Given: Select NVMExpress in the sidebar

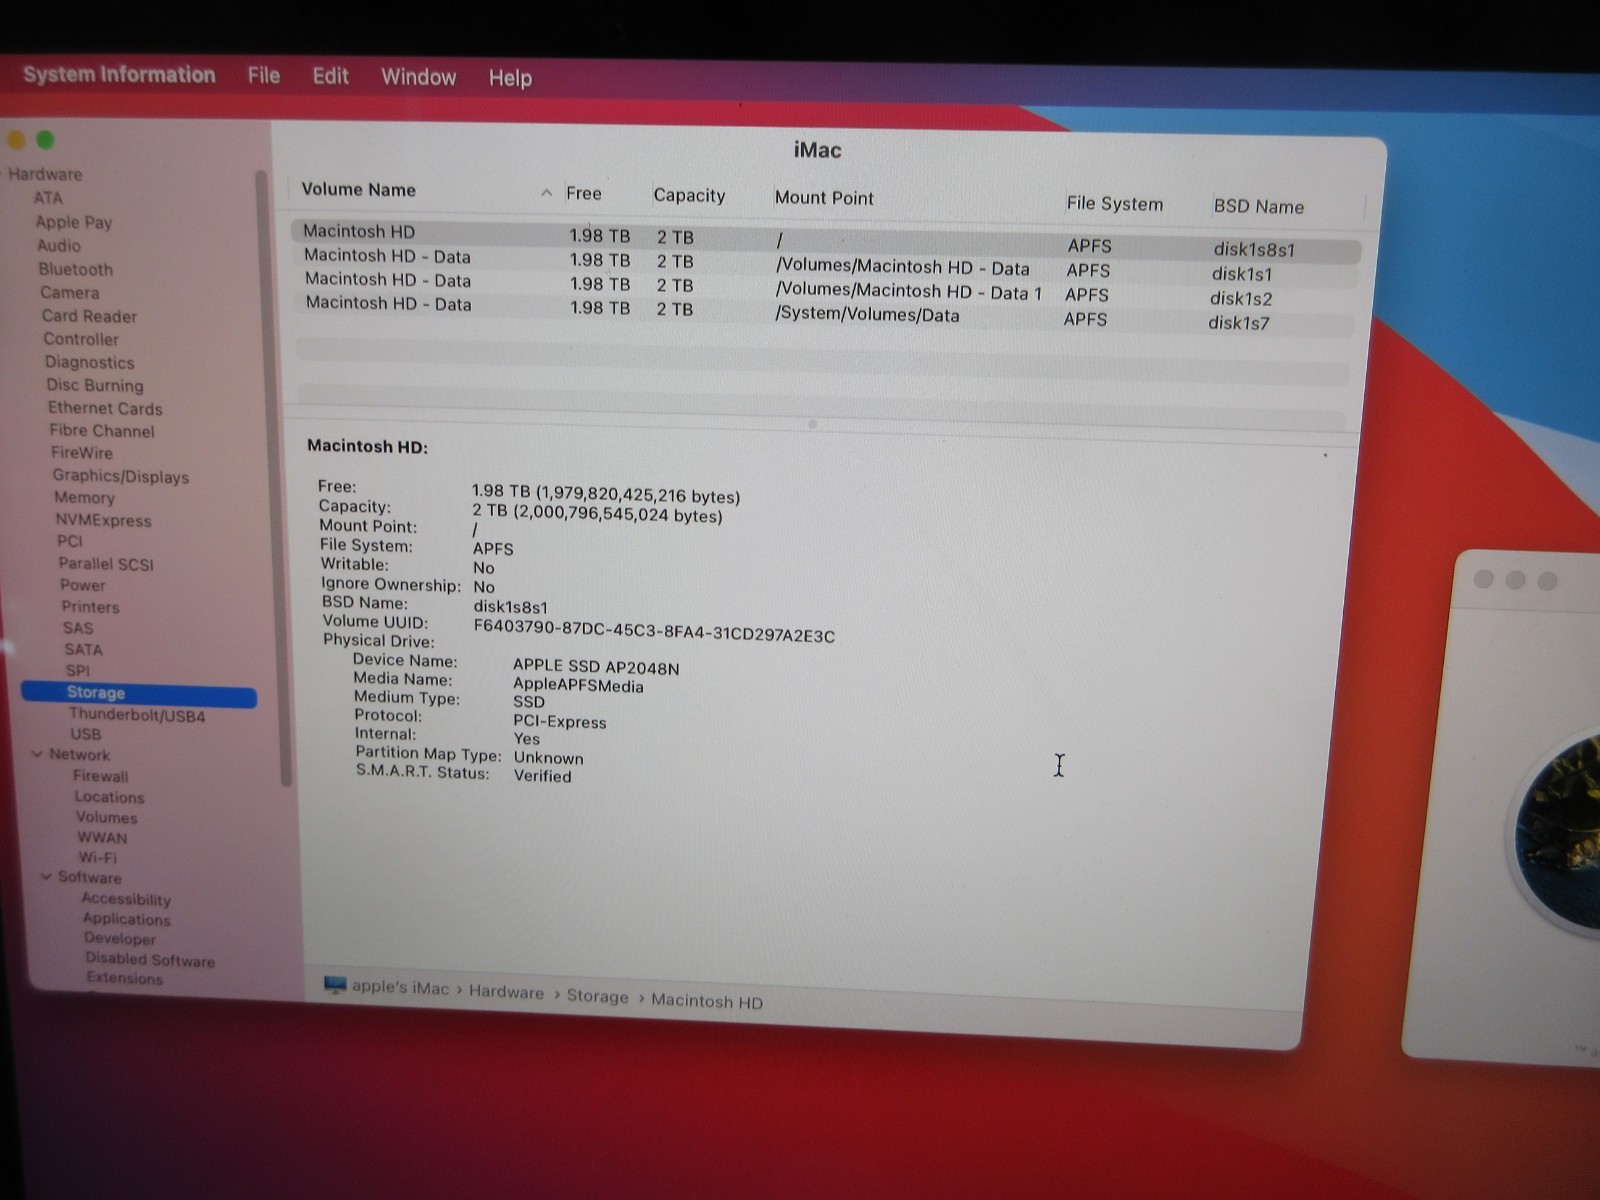Looking at the screenshot, I should (104, 520).
